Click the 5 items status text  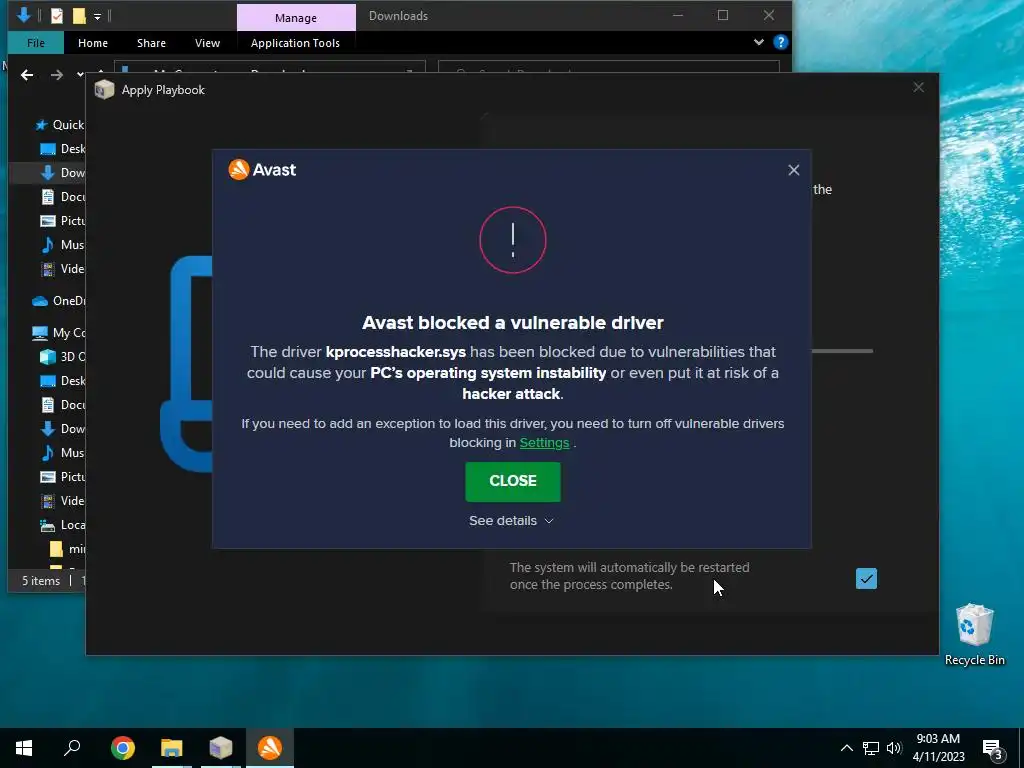tap(41, 581)
